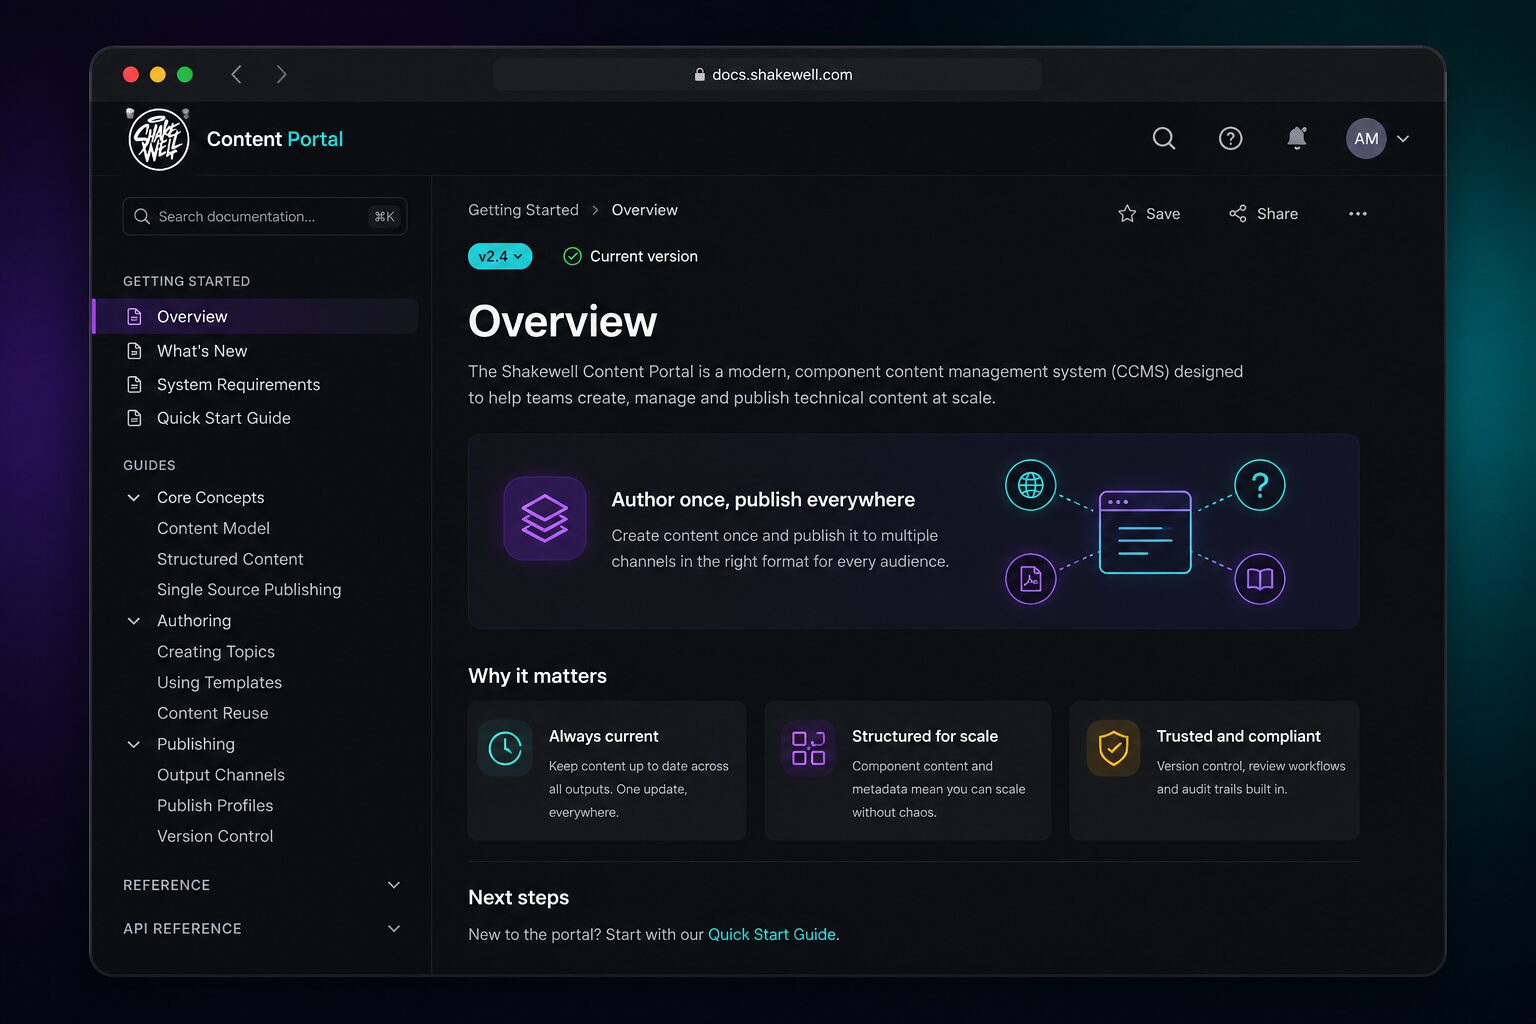Screen dimensions: 1536x1024
Task: Click the star icon beside Save
Action: [1127, 213]
